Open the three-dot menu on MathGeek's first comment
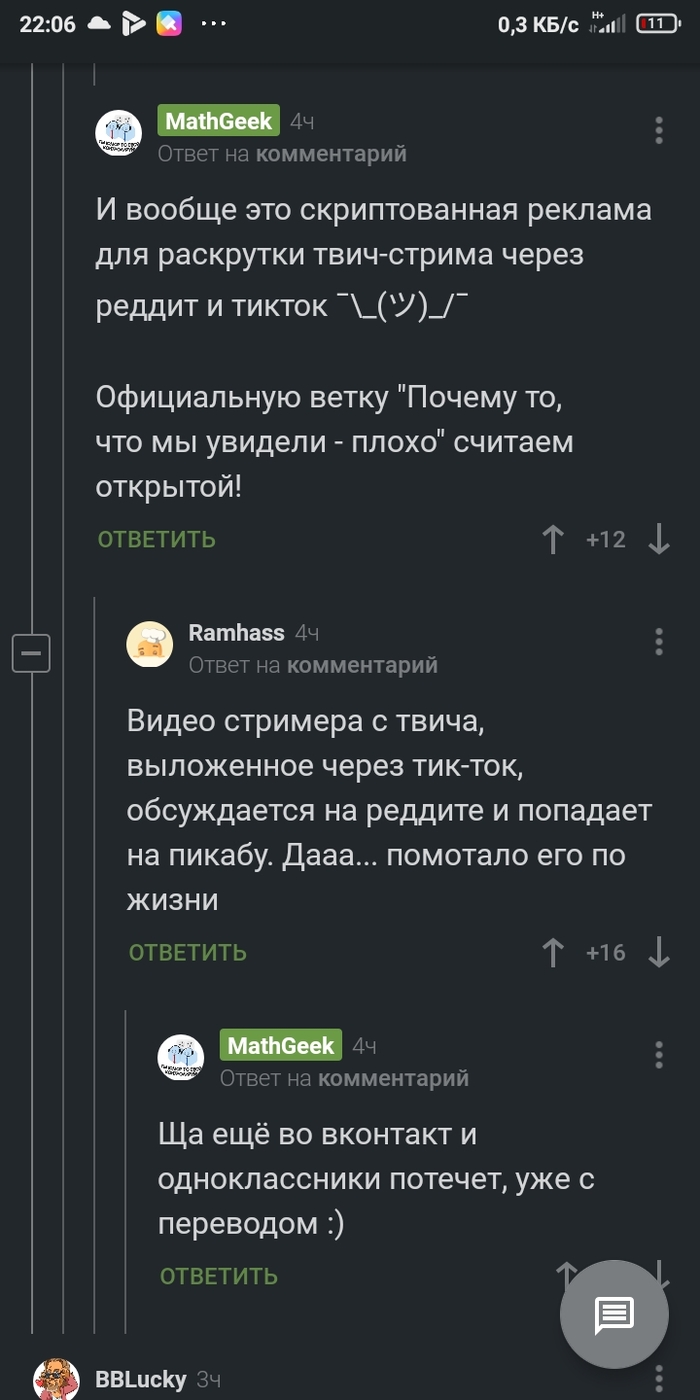This screenshot has width=700, height=1400. 658,130
